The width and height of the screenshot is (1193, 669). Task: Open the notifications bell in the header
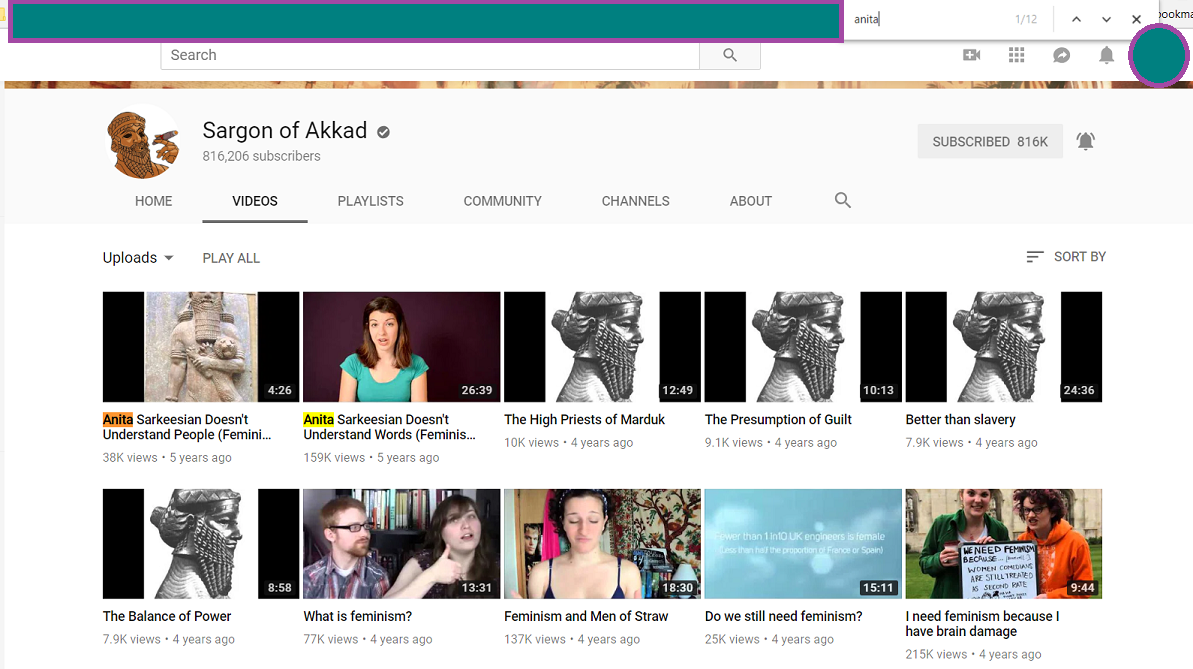coord(1106,55)
